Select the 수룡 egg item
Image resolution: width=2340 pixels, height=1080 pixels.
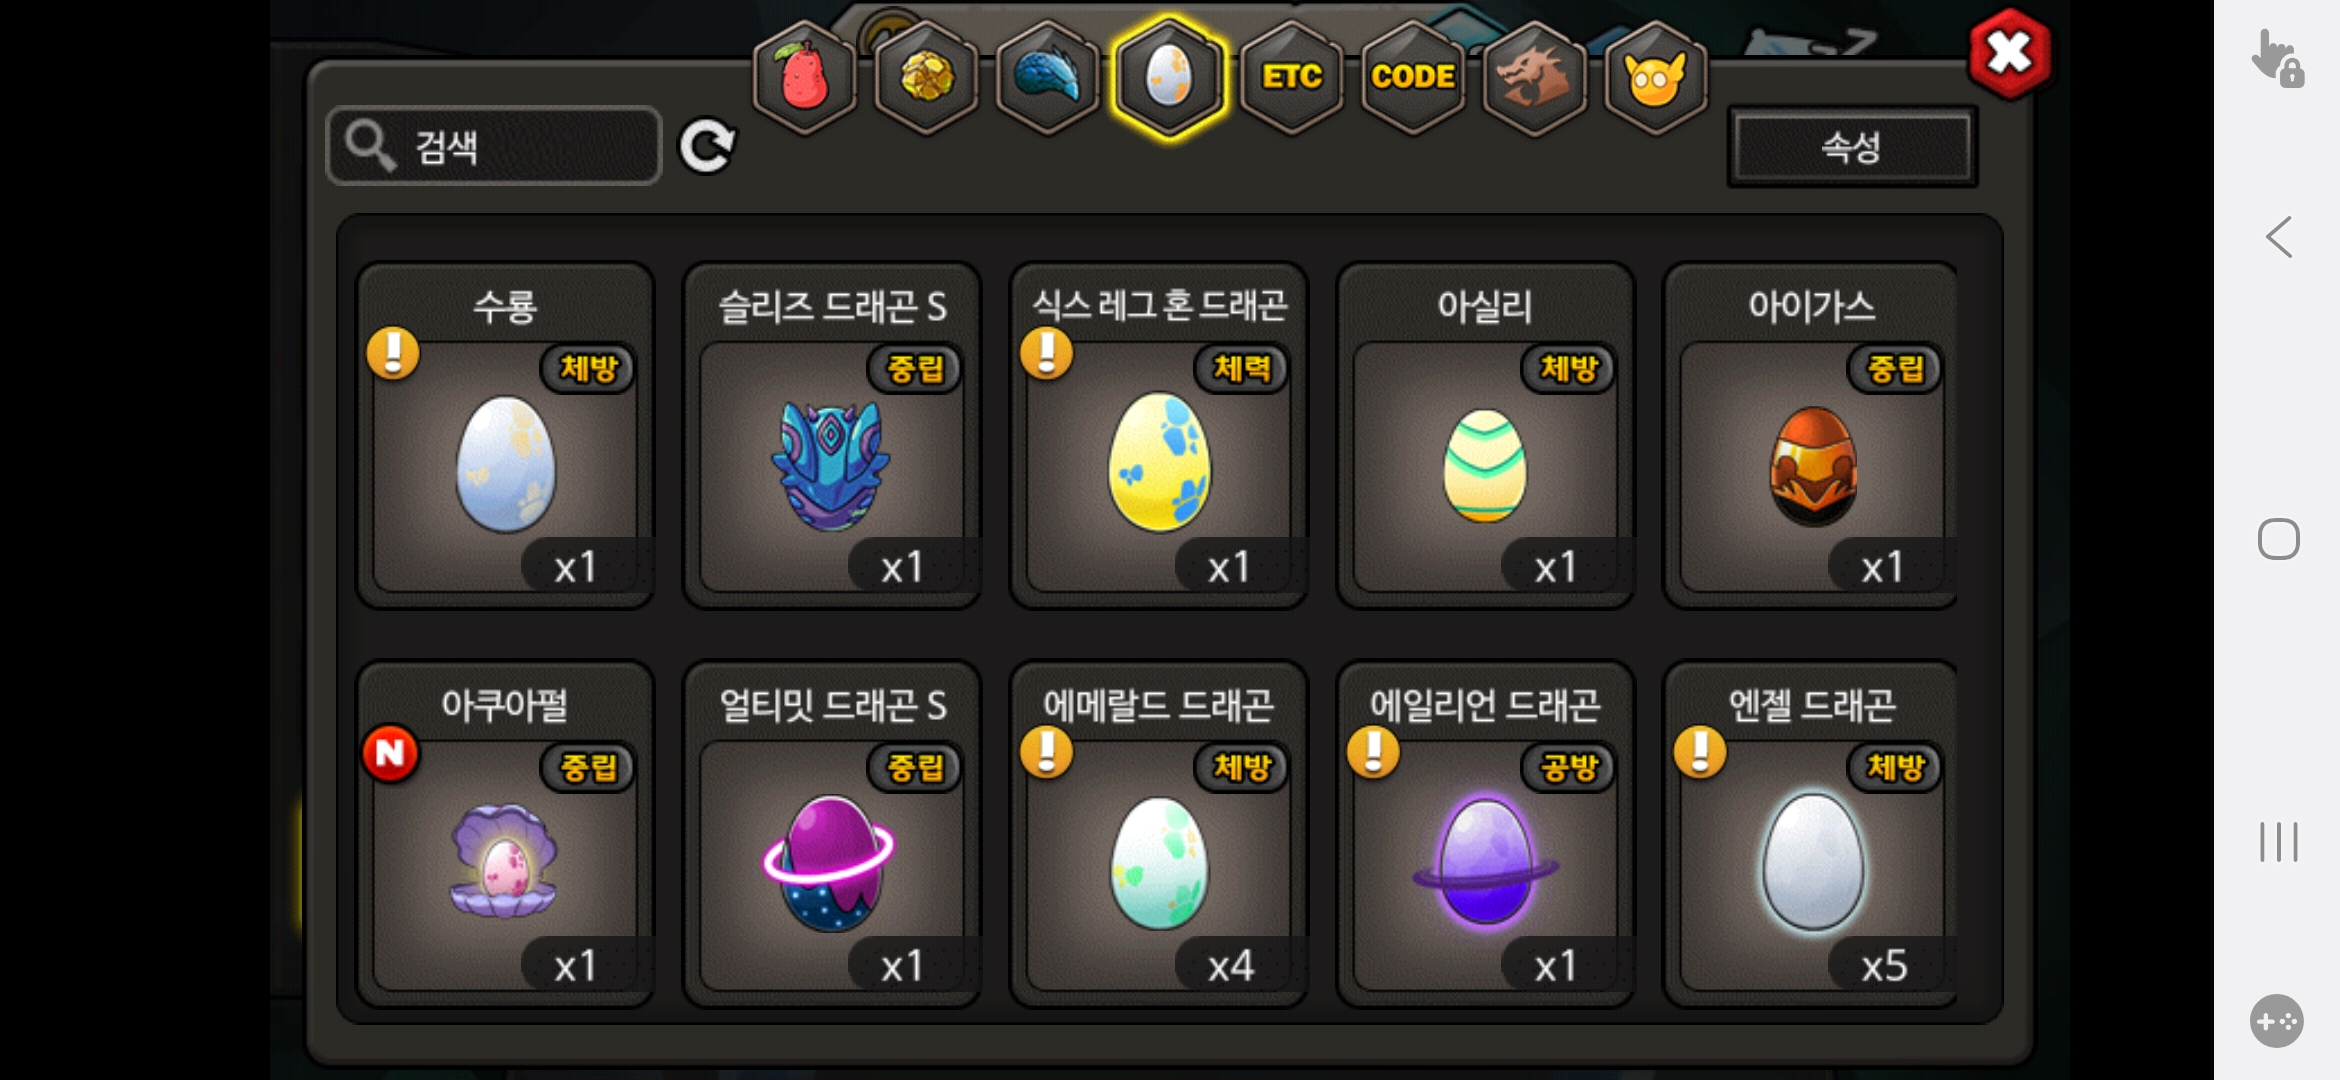click(505, 436)
